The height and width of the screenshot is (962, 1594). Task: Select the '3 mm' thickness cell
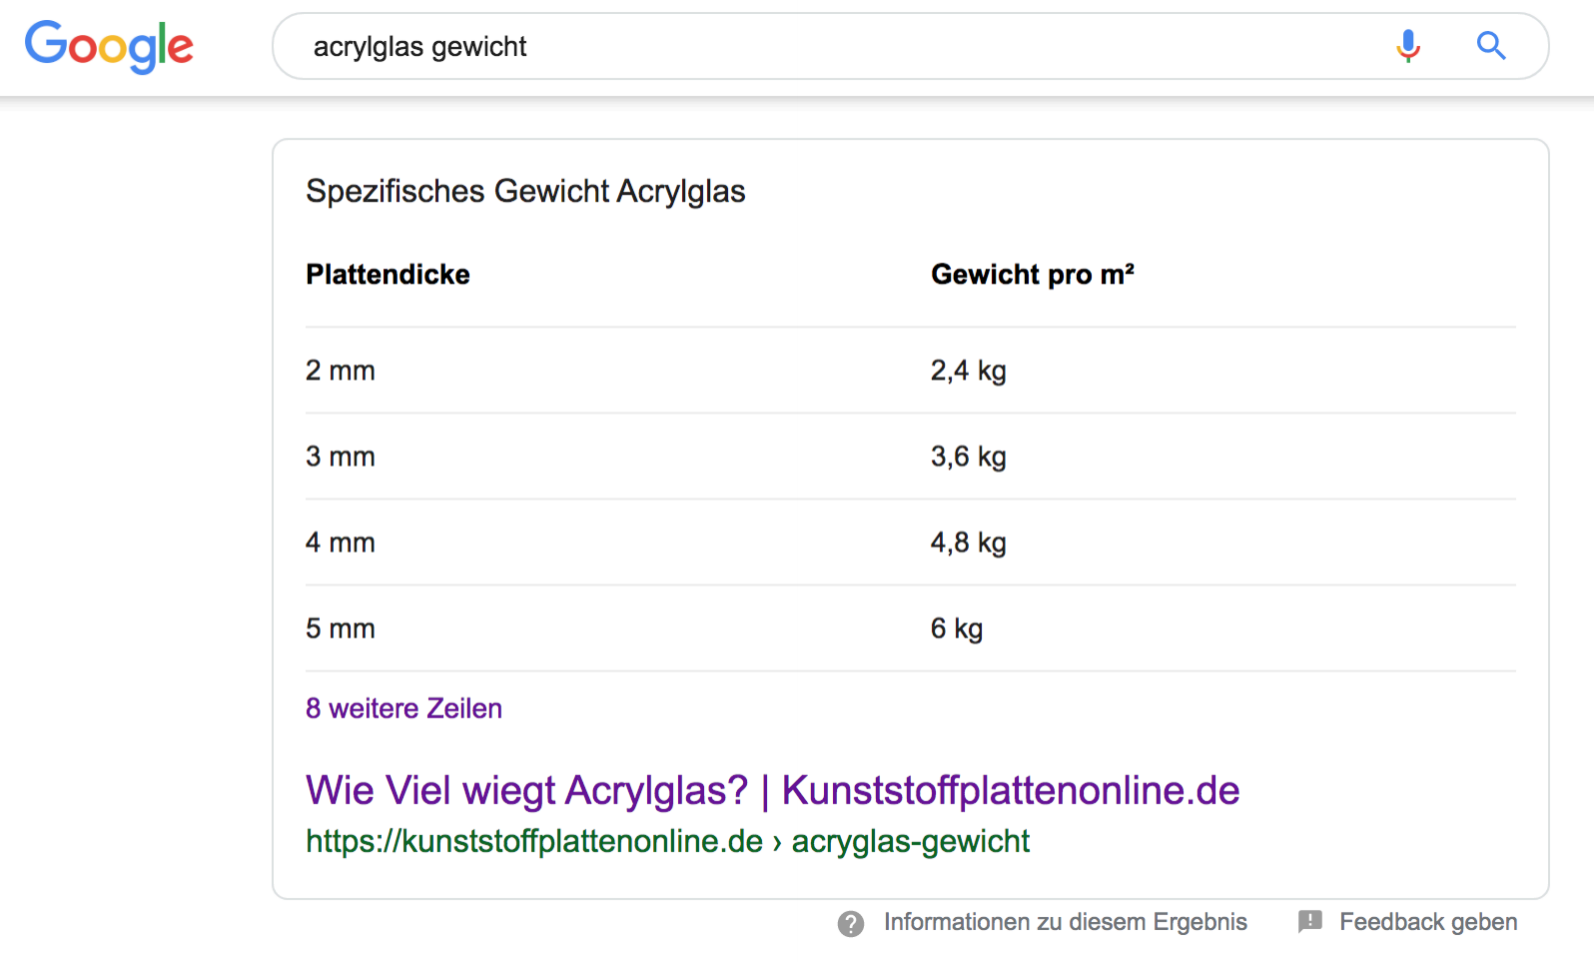point(340,457)
